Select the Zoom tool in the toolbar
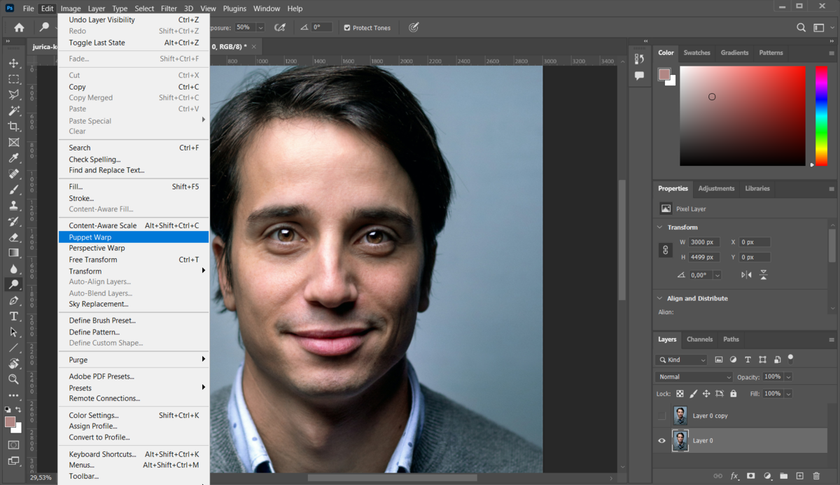This screenshot has height=485, width=840. (14, 379)
